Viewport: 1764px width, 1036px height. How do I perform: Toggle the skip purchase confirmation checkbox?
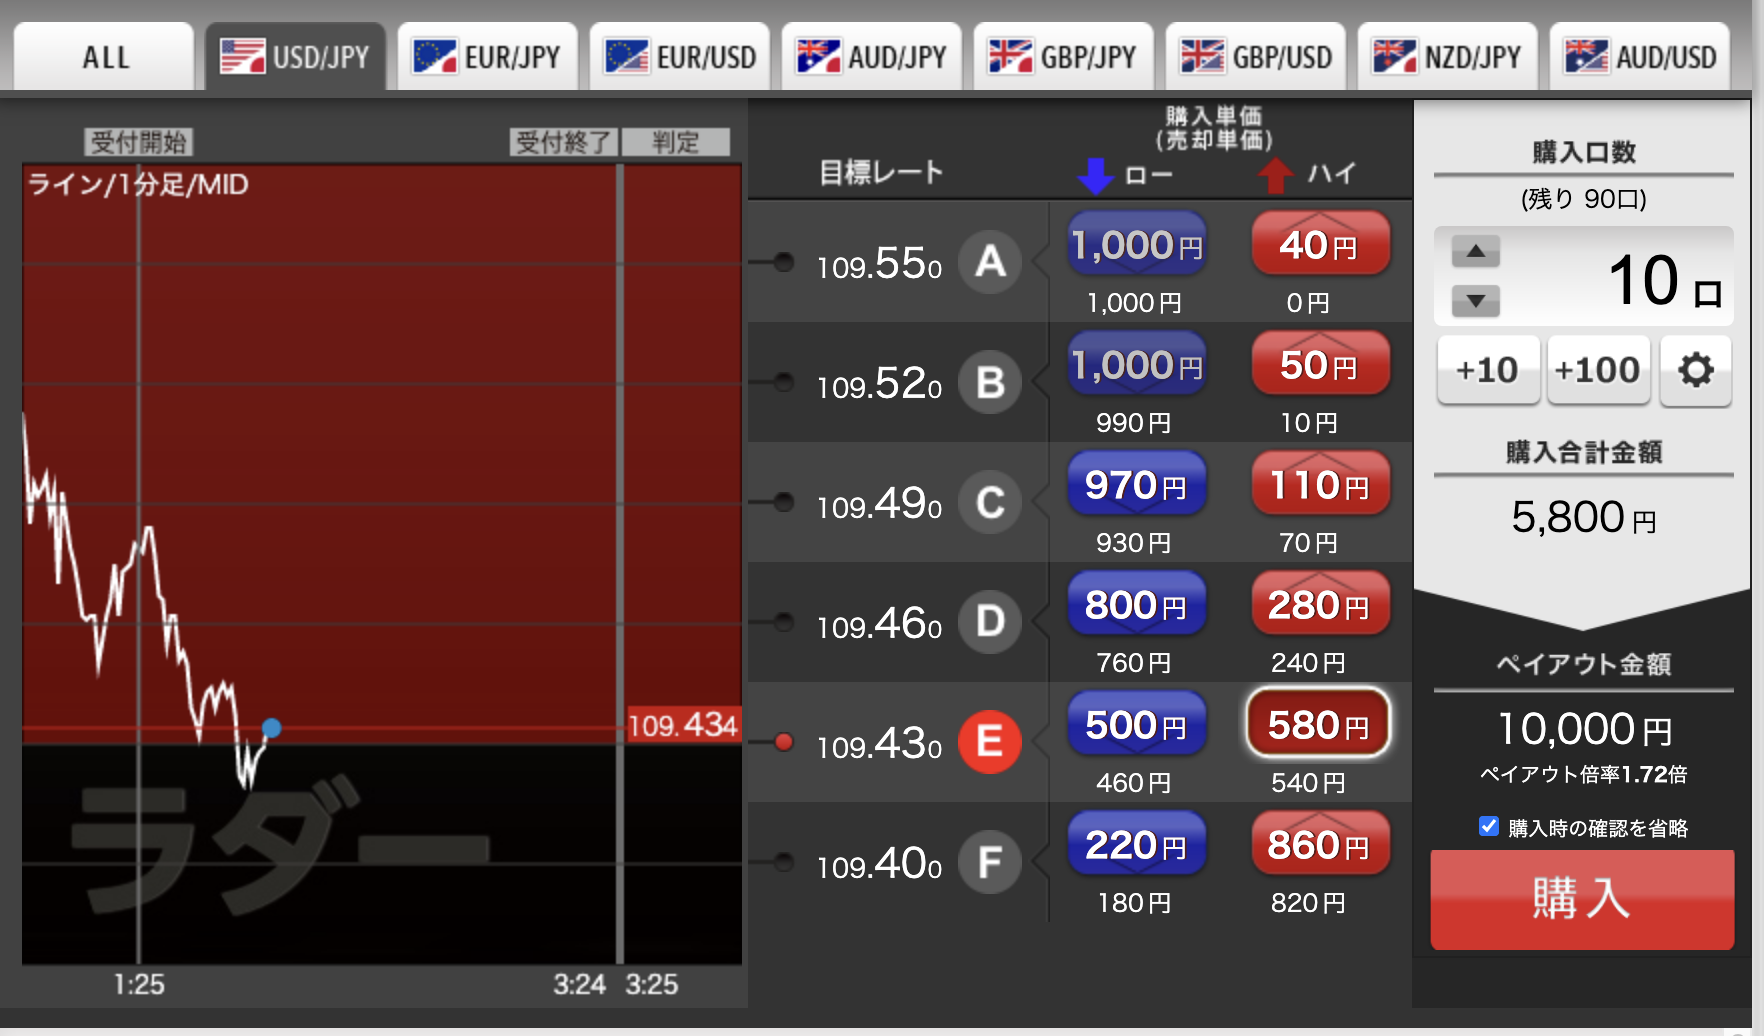click(x=1489, y=826)
